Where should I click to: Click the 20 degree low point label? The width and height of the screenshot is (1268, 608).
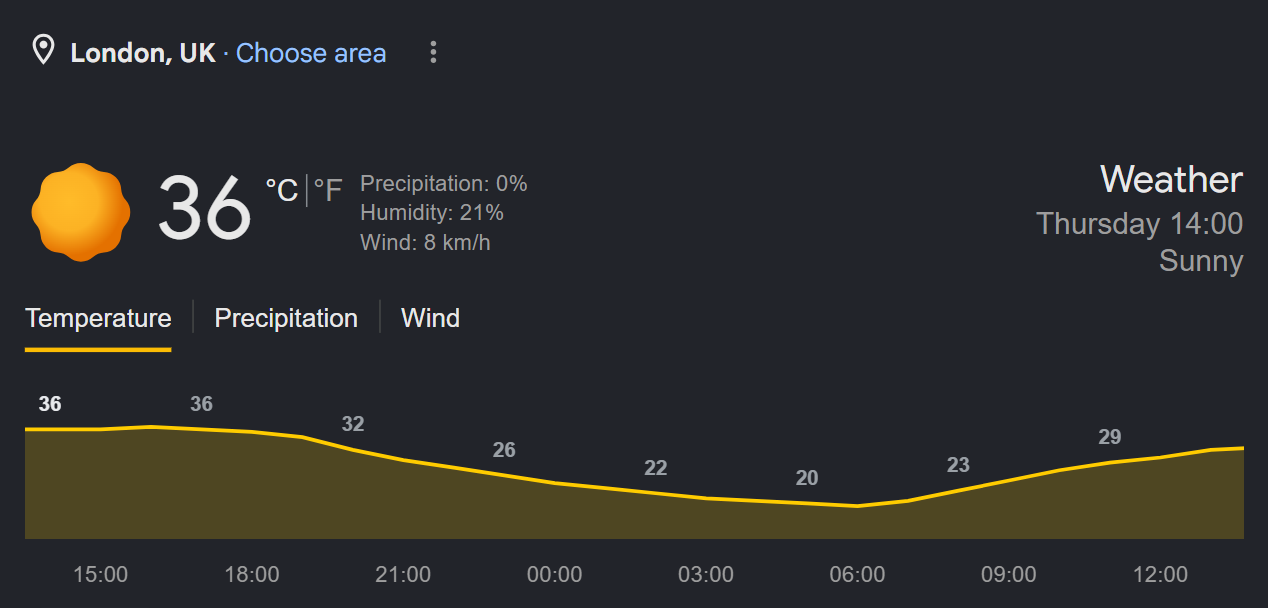pos(807,478)
